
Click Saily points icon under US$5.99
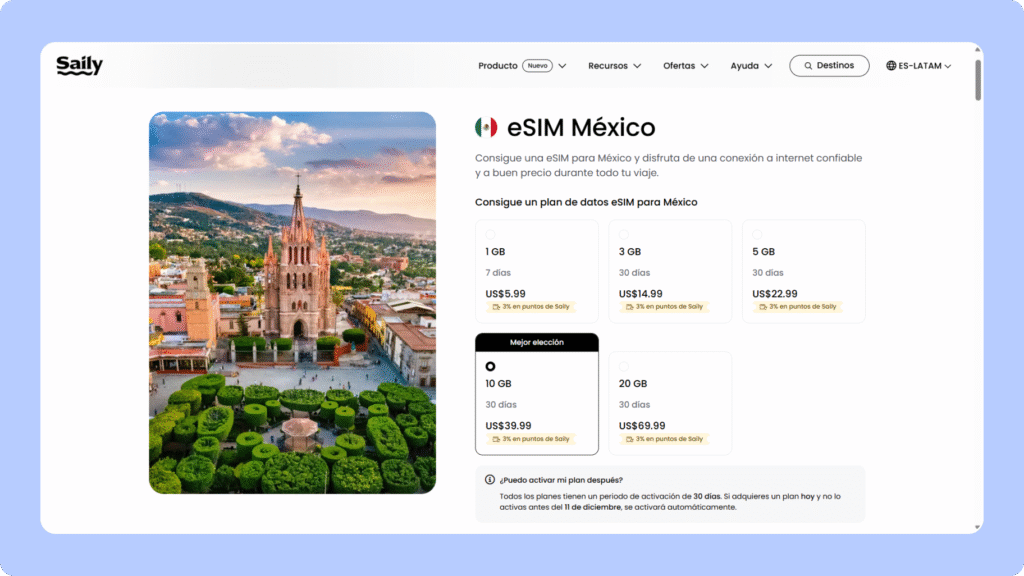(495, 307)
